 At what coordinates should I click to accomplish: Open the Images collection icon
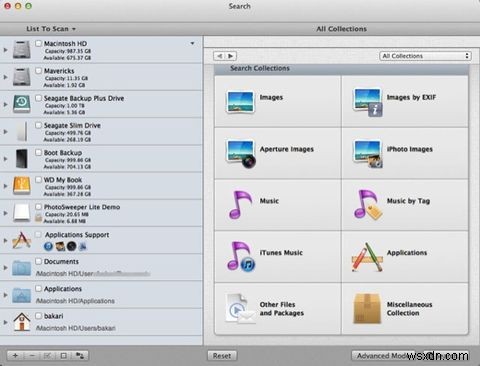[240, 102]
